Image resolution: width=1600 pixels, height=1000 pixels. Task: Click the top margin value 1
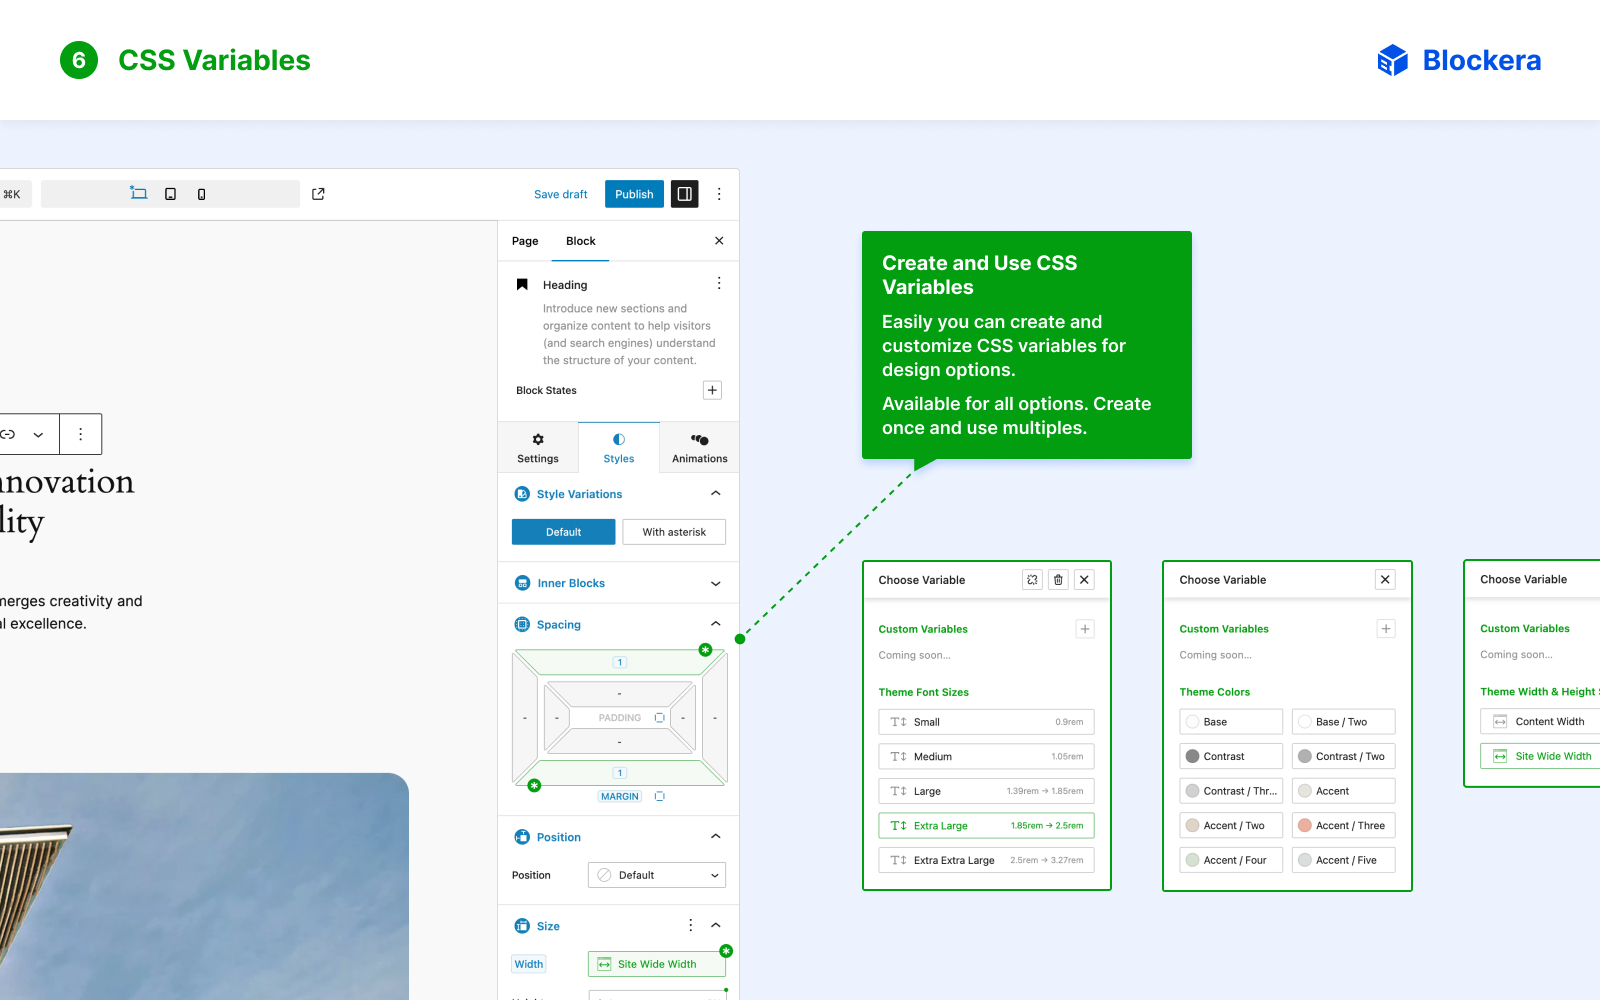click(x=620, y=662)
